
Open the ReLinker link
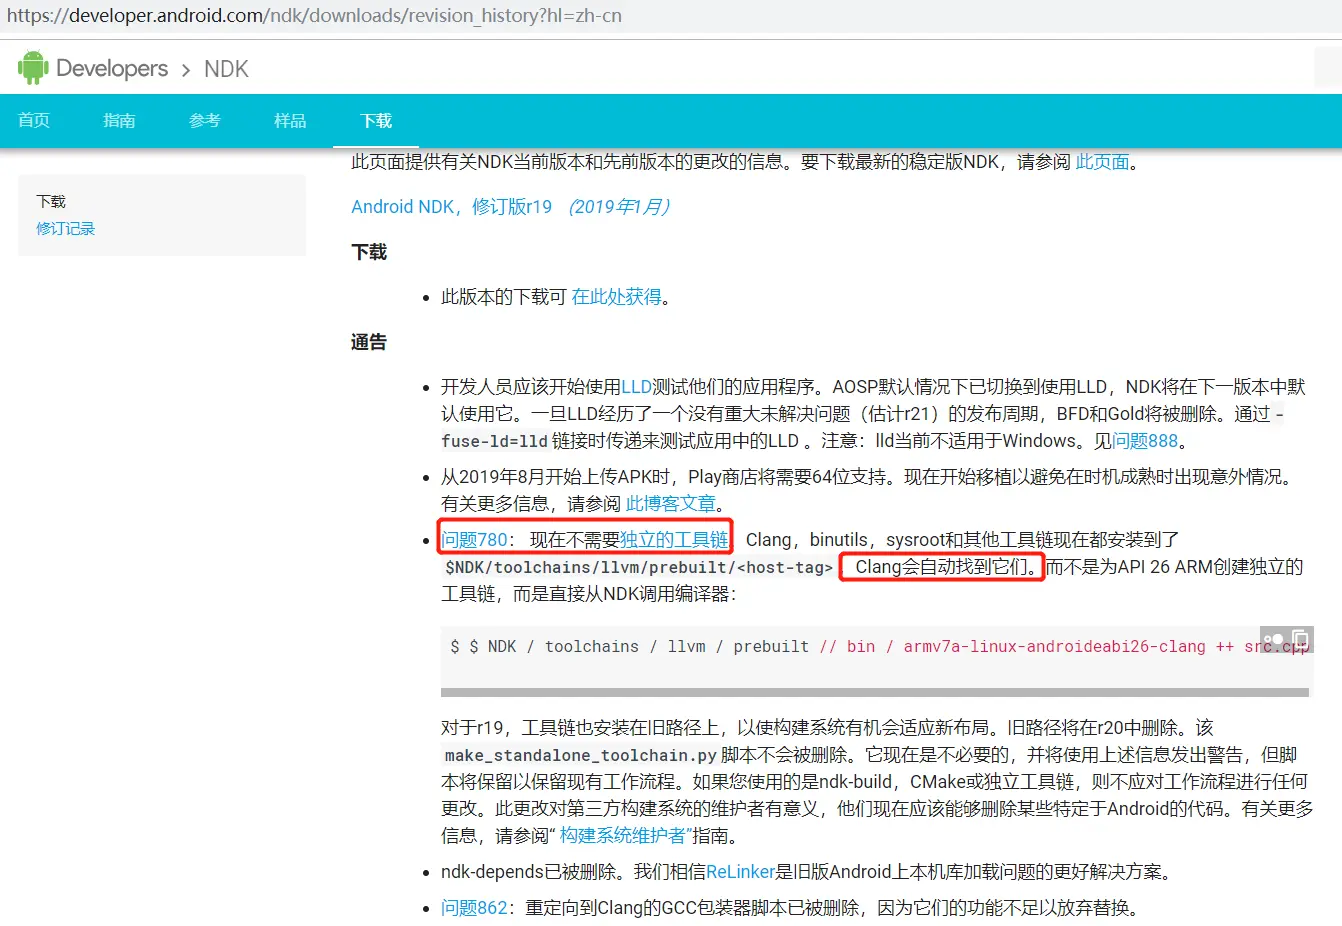click(740, 872)
